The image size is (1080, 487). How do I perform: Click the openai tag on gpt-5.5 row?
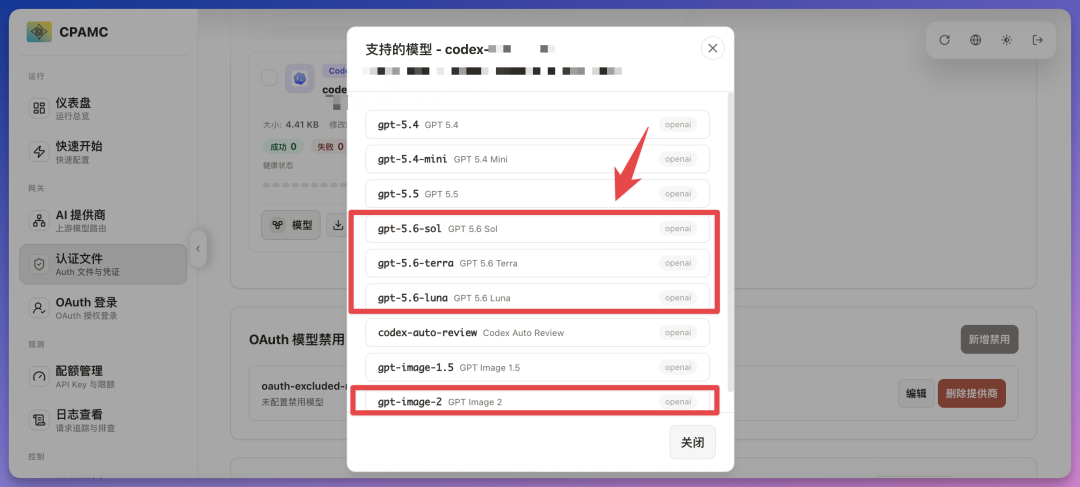[678, 194]
